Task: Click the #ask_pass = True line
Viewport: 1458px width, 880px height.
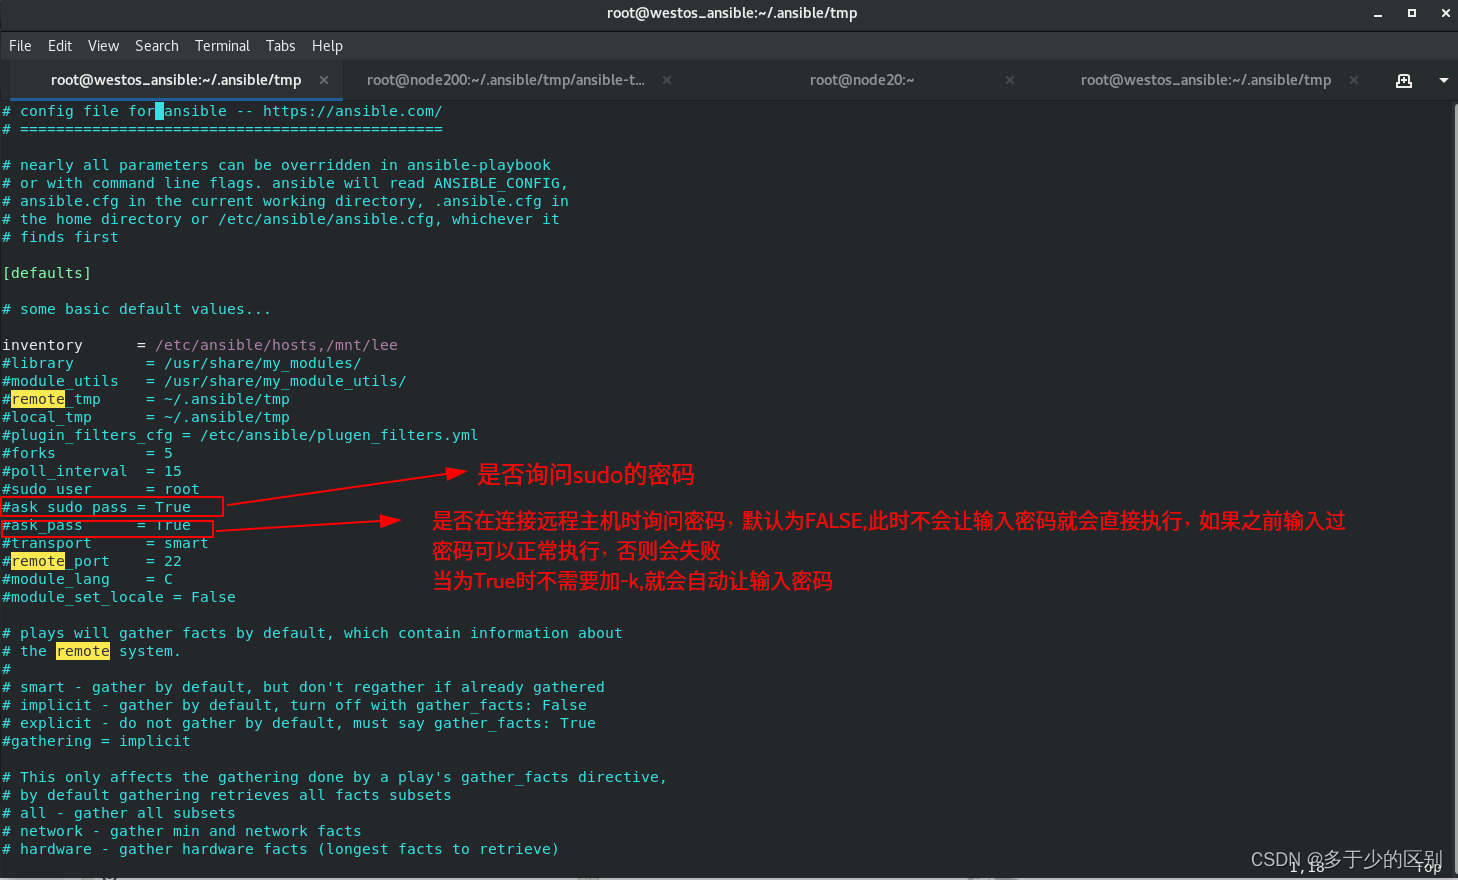Action: coord(96,525)
